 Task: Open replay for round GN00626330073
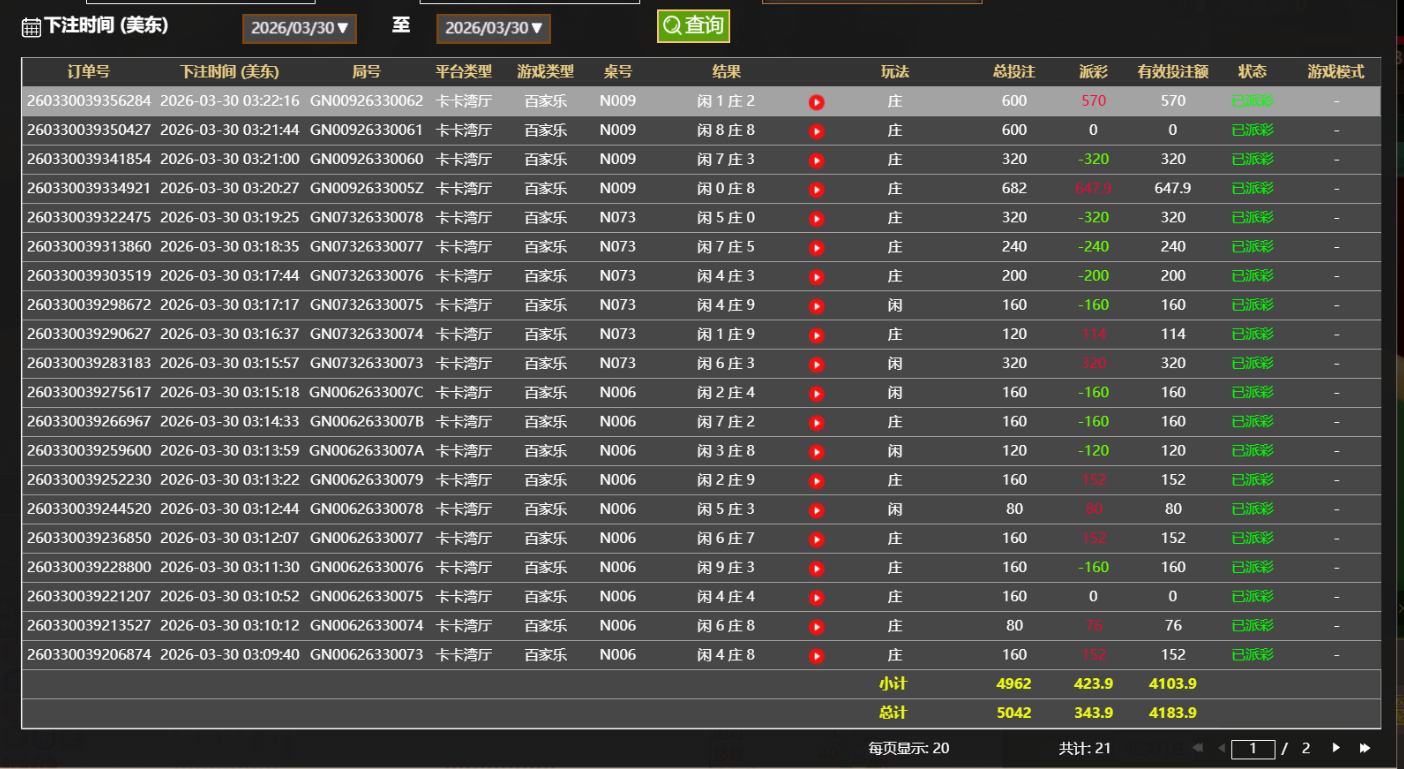click(816, 656)
